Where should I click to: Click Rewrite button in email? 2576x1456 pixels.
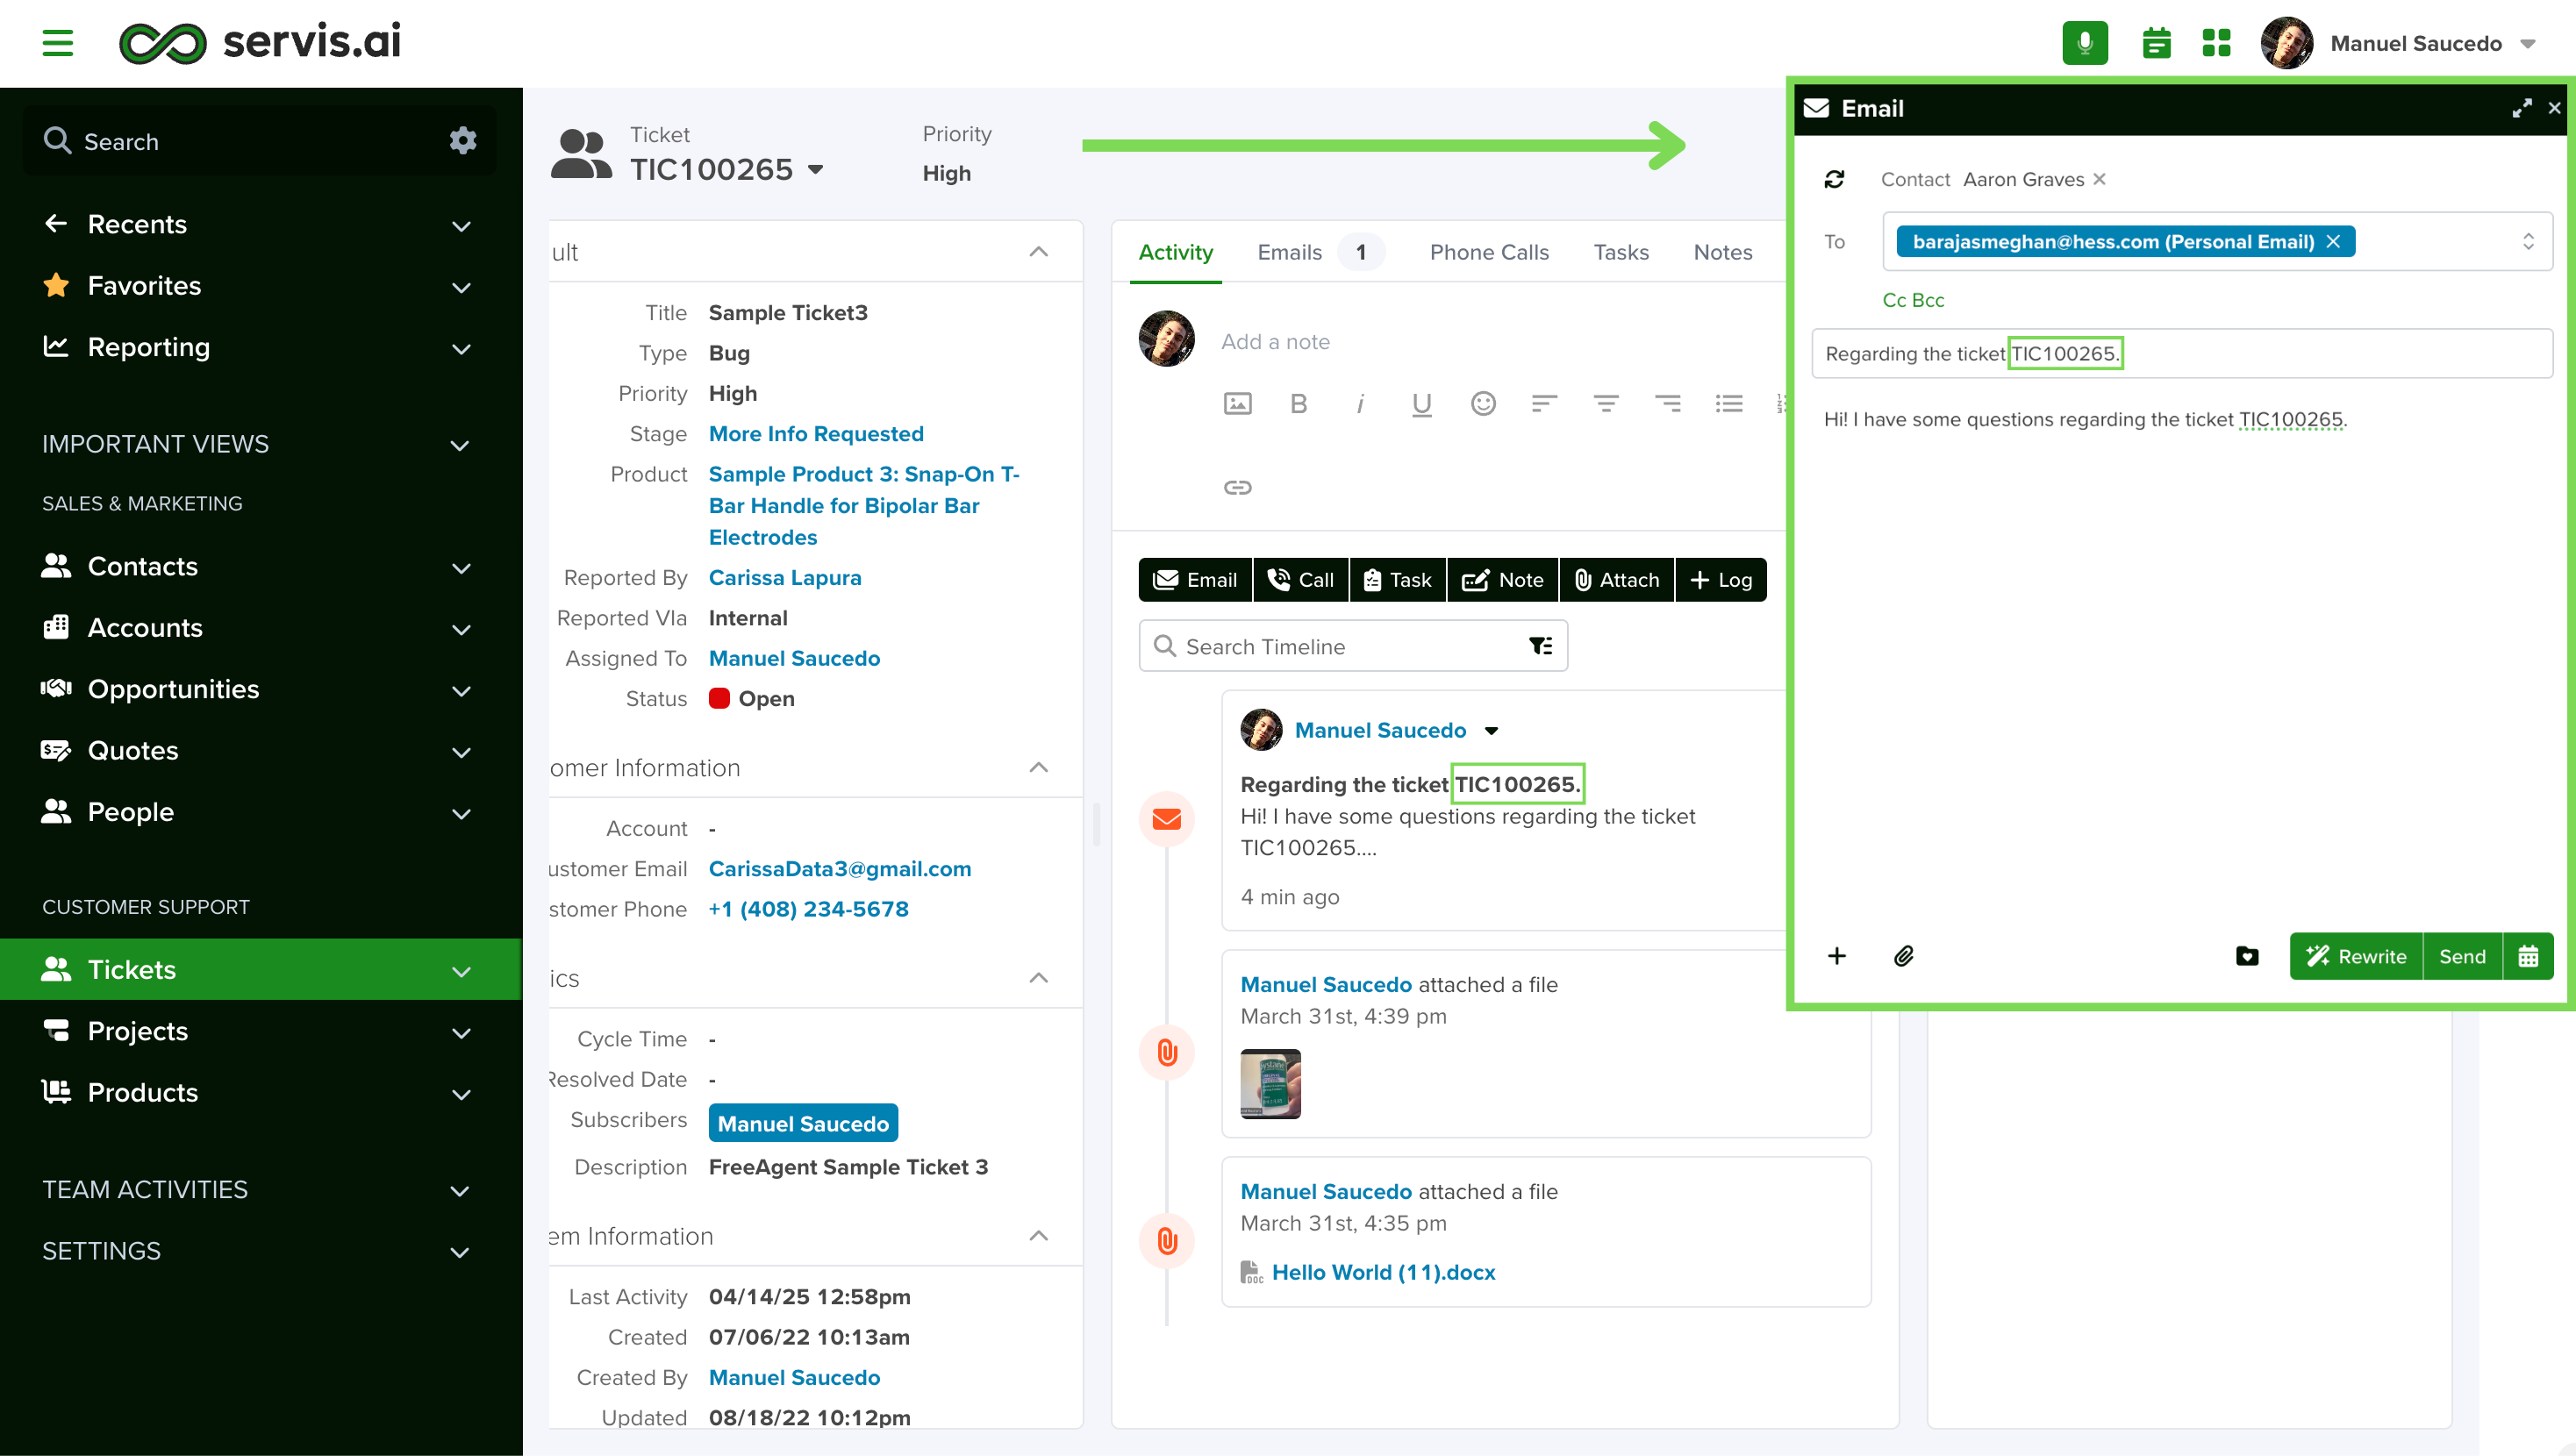click(2356, 956)
